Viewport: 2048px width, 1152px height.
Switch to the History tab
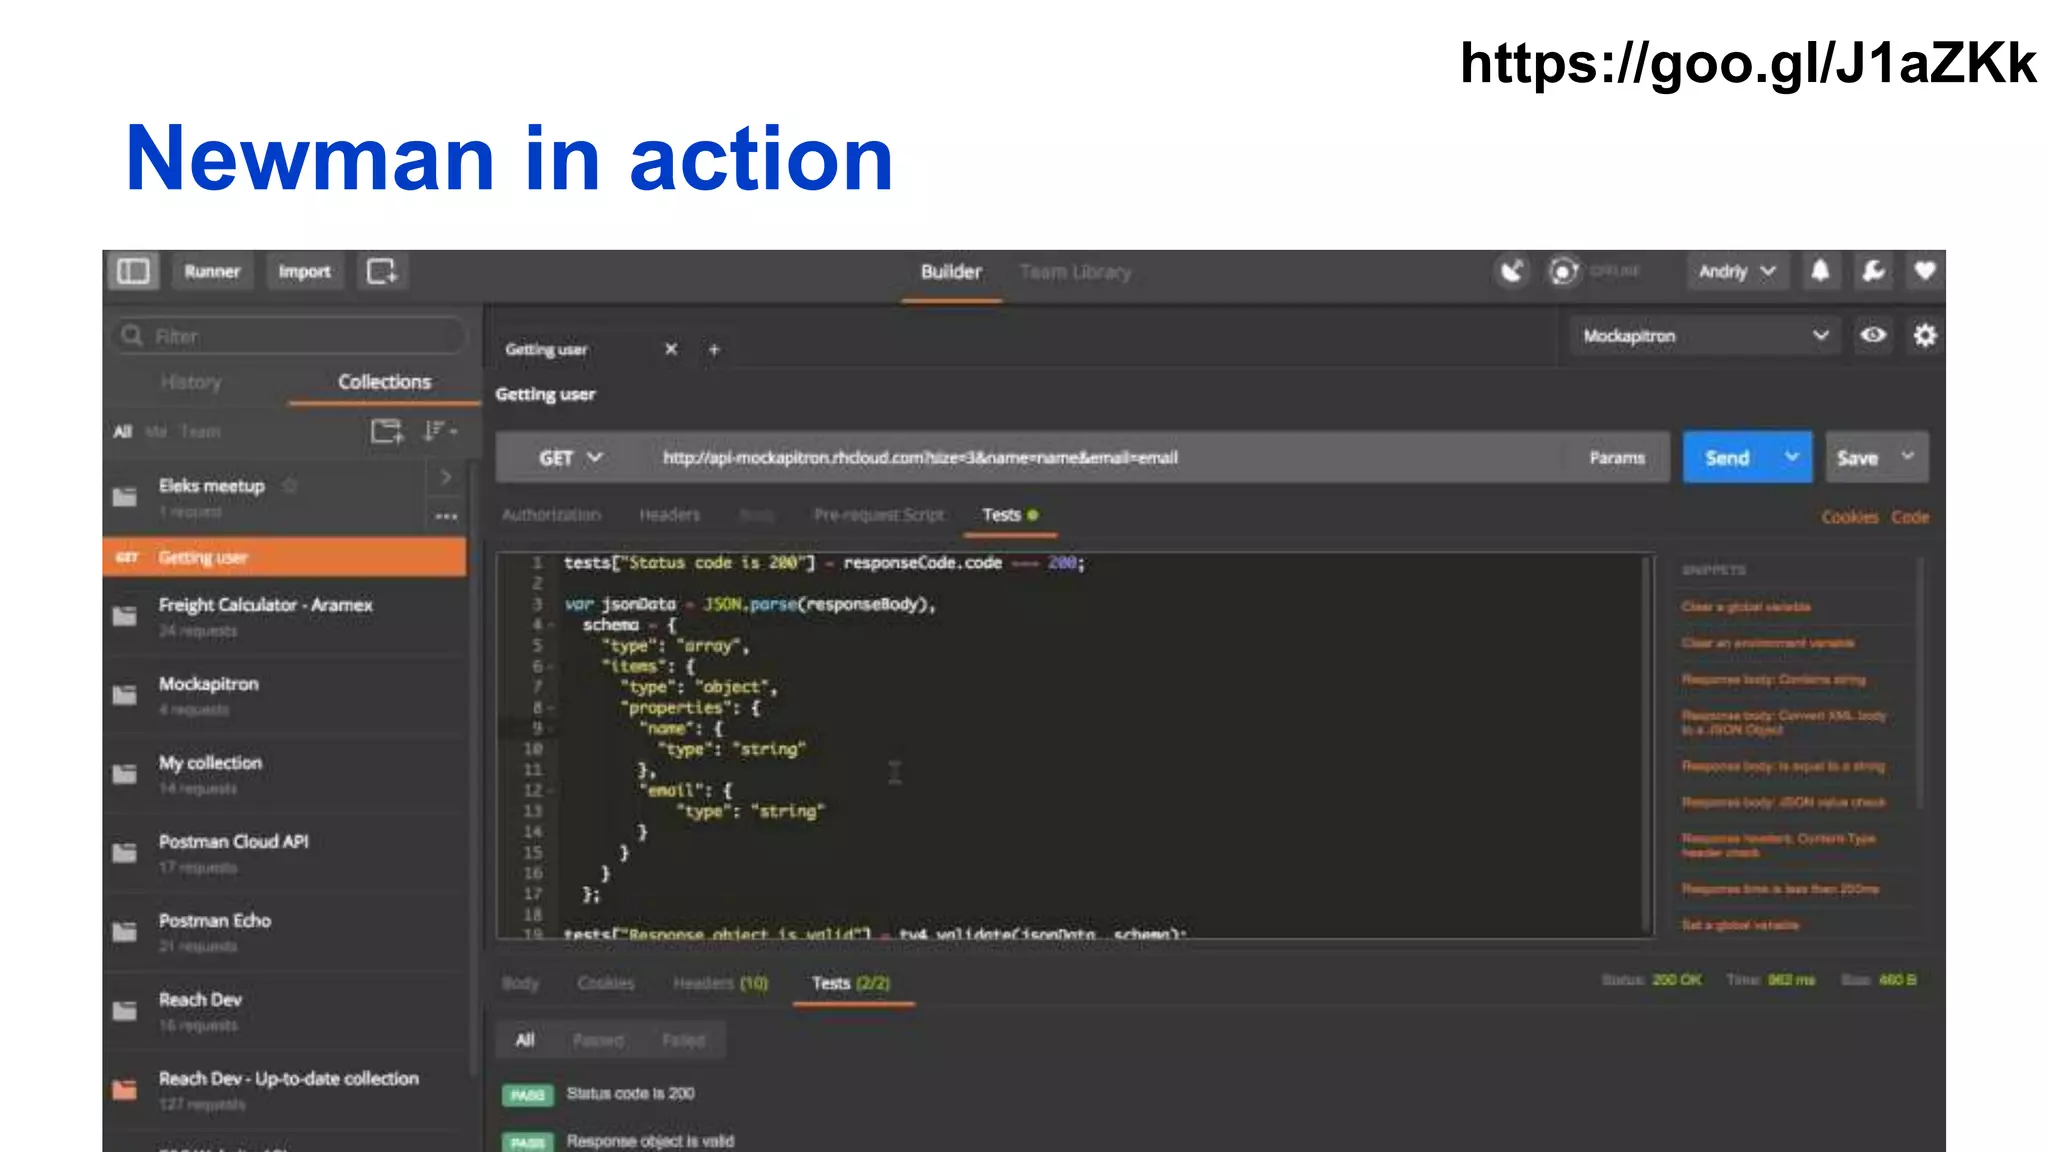tap(190, 382)
